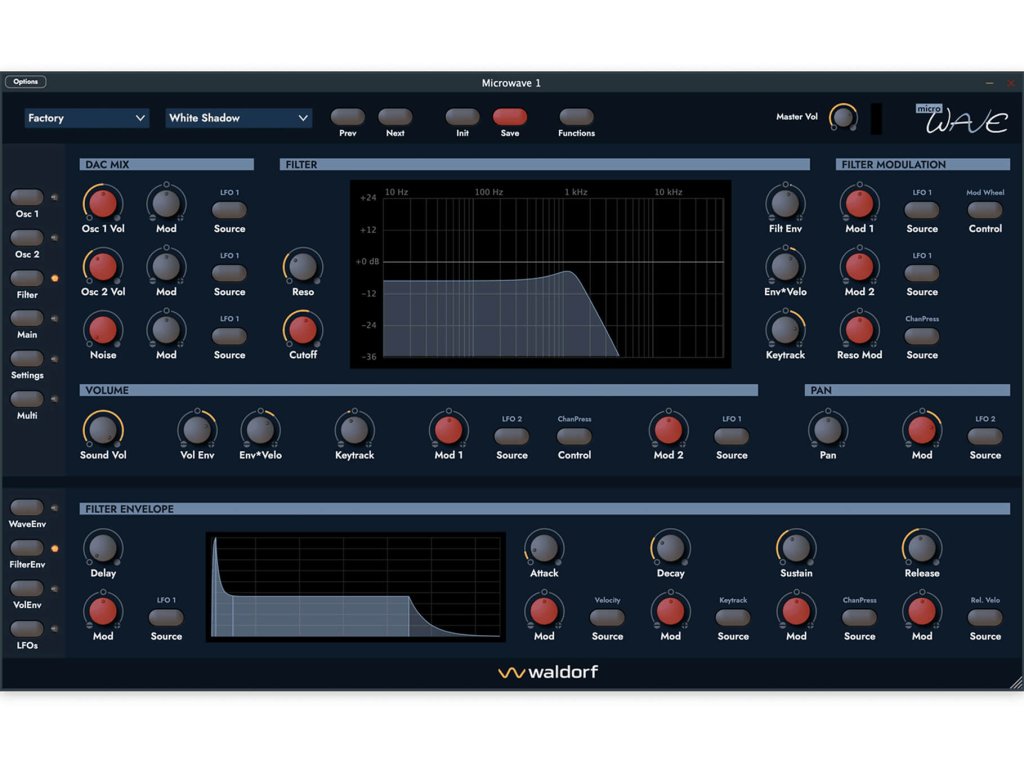Click the Release knob

click(x=921, y=548)
